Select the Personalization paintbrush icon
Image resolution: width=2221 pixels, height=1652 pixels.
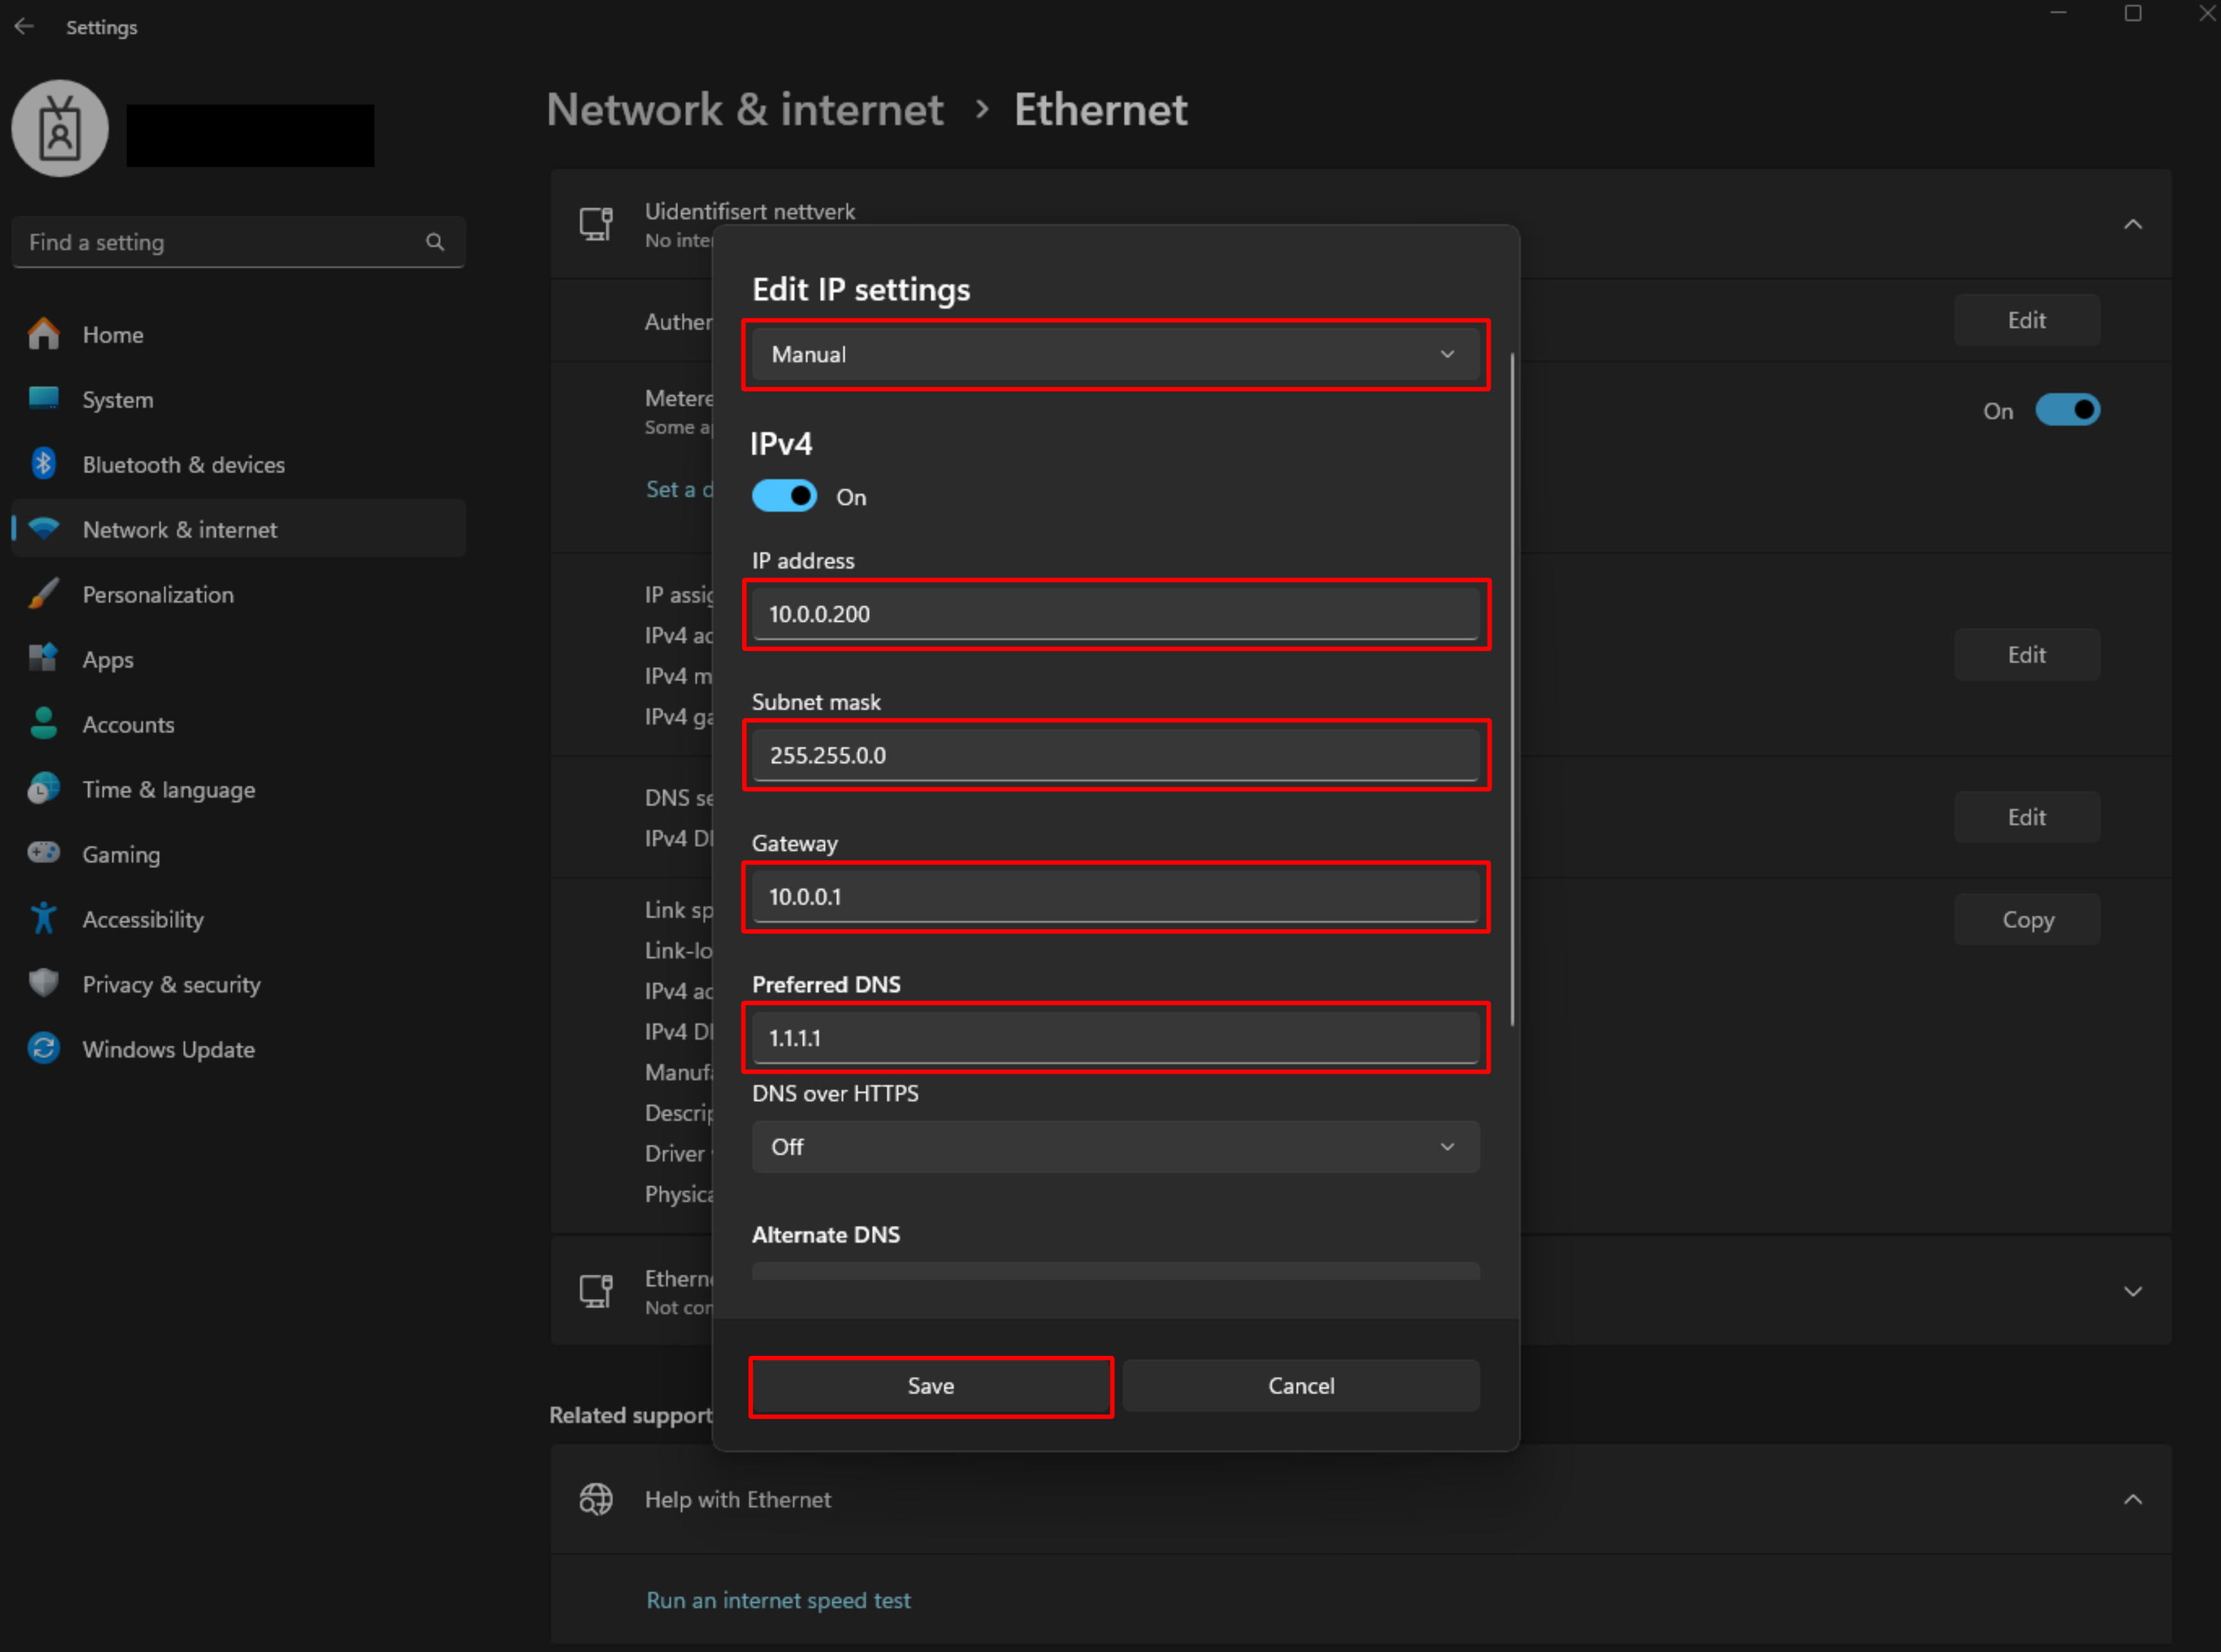44,593
